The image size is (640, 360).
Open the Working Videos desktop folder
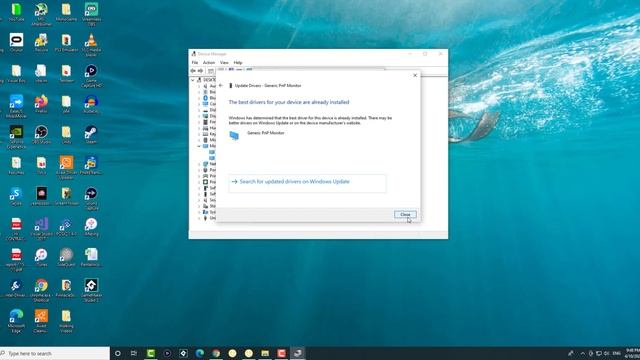click(67, 321)
